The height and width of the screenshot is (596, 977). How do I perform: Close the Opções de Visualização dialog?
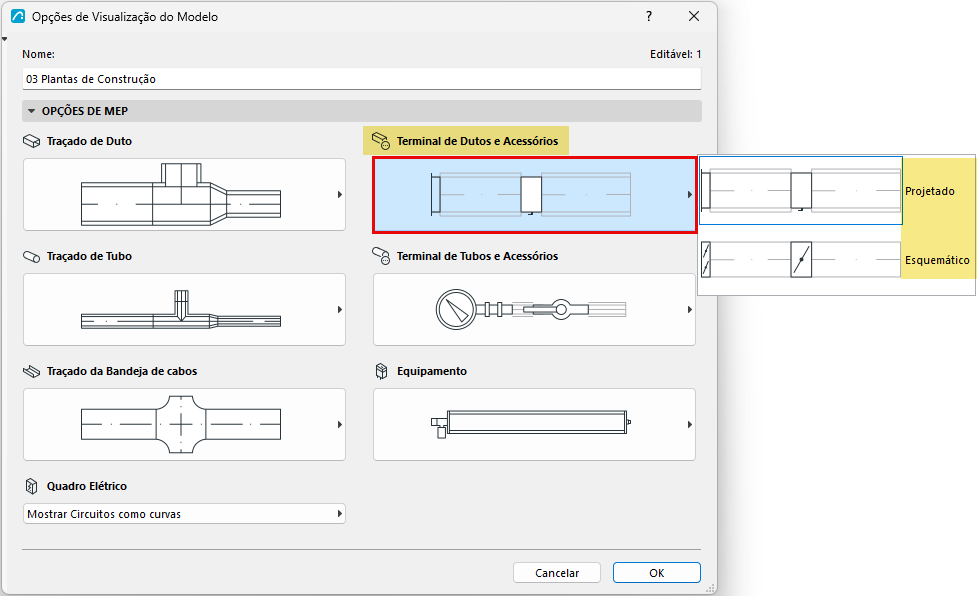click(693, 17)
